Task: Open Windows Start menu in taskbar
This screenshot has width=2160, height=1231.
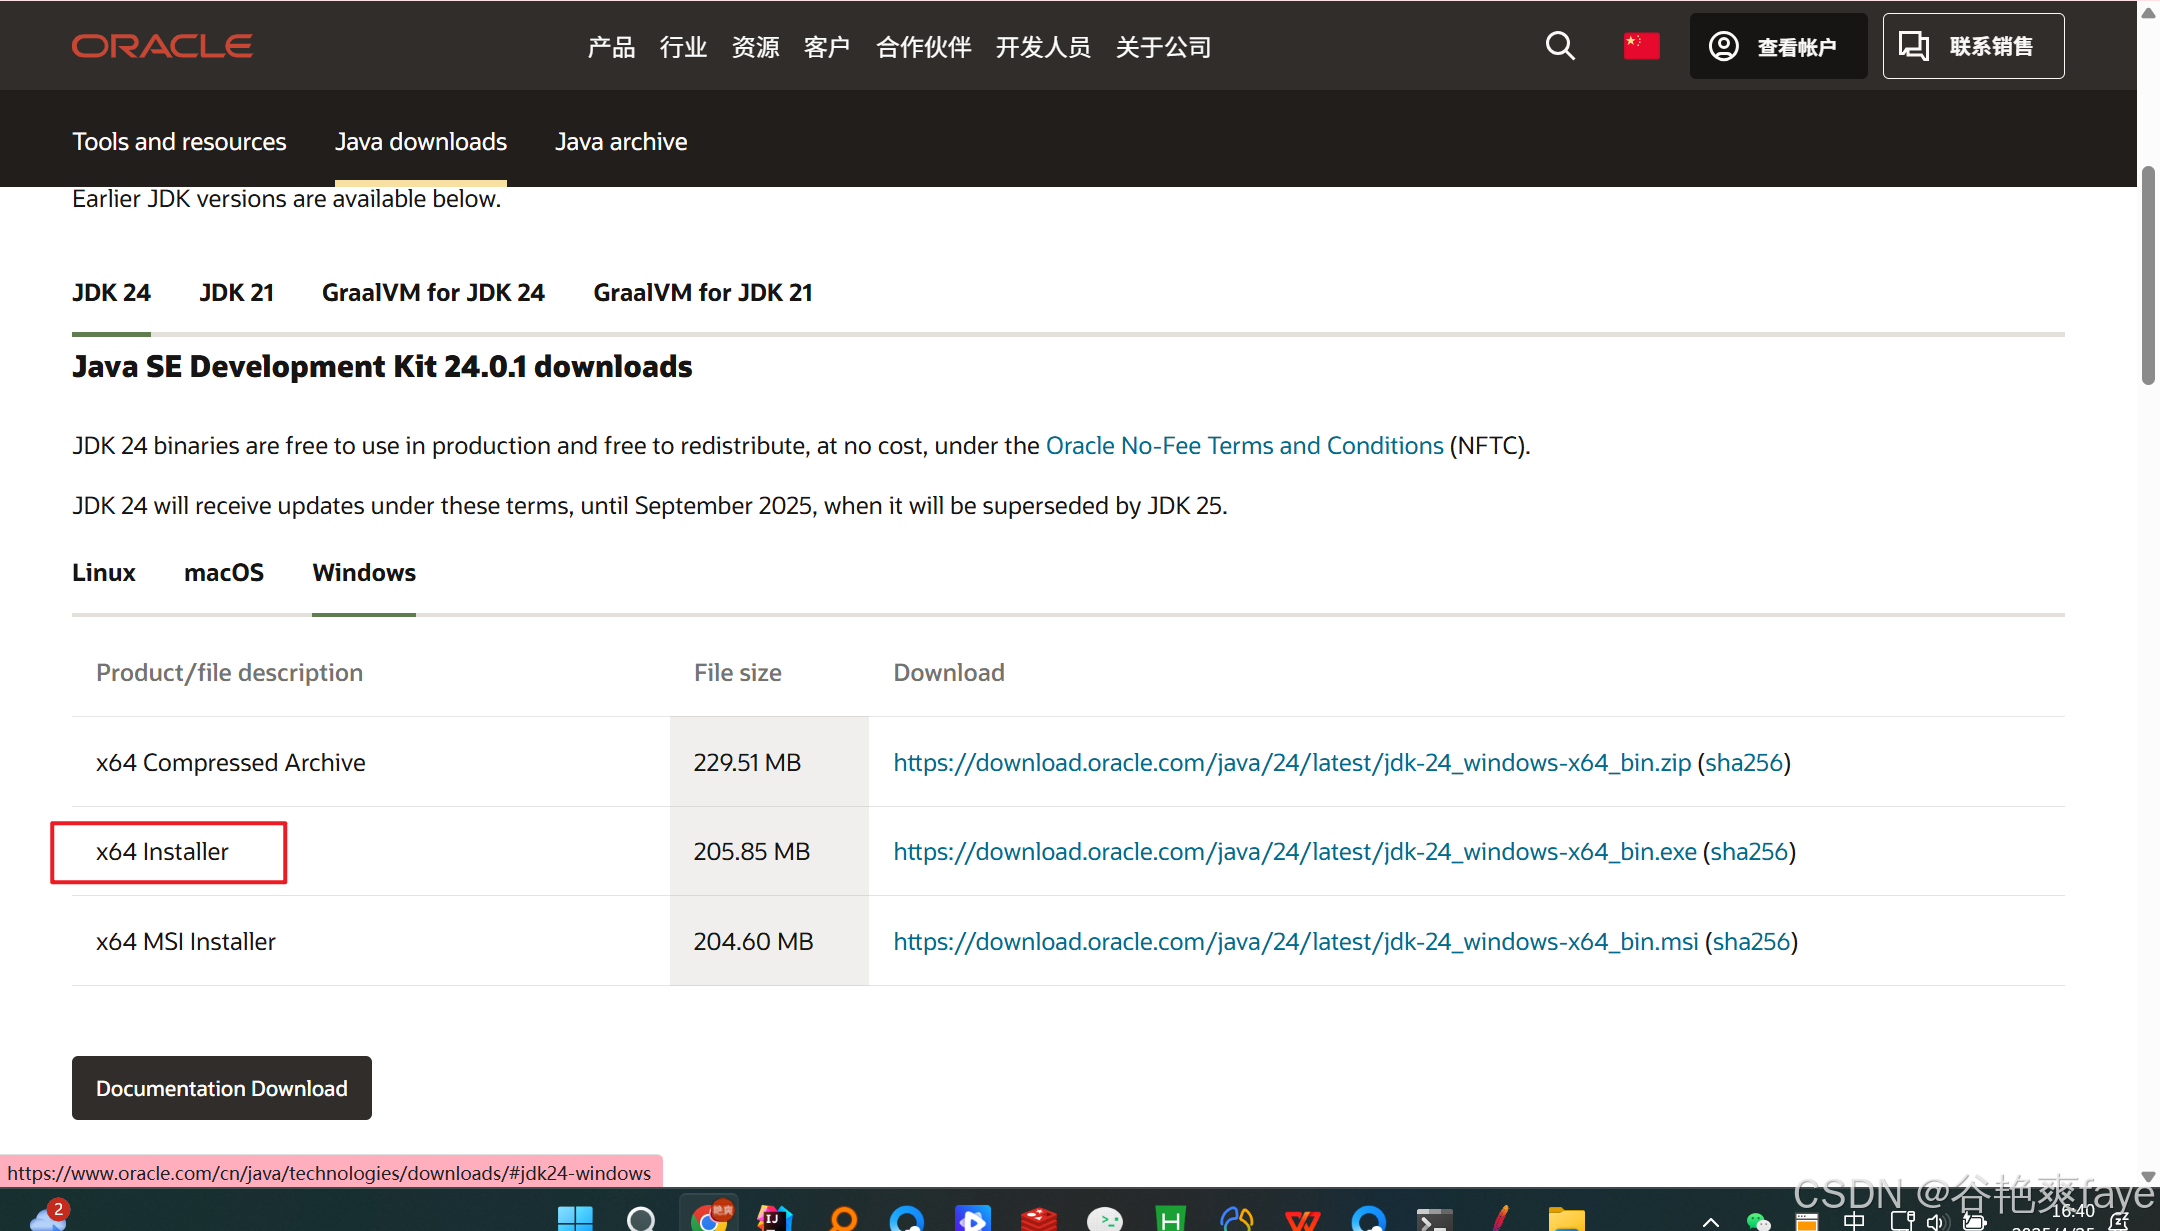Action: point(575,1218)
